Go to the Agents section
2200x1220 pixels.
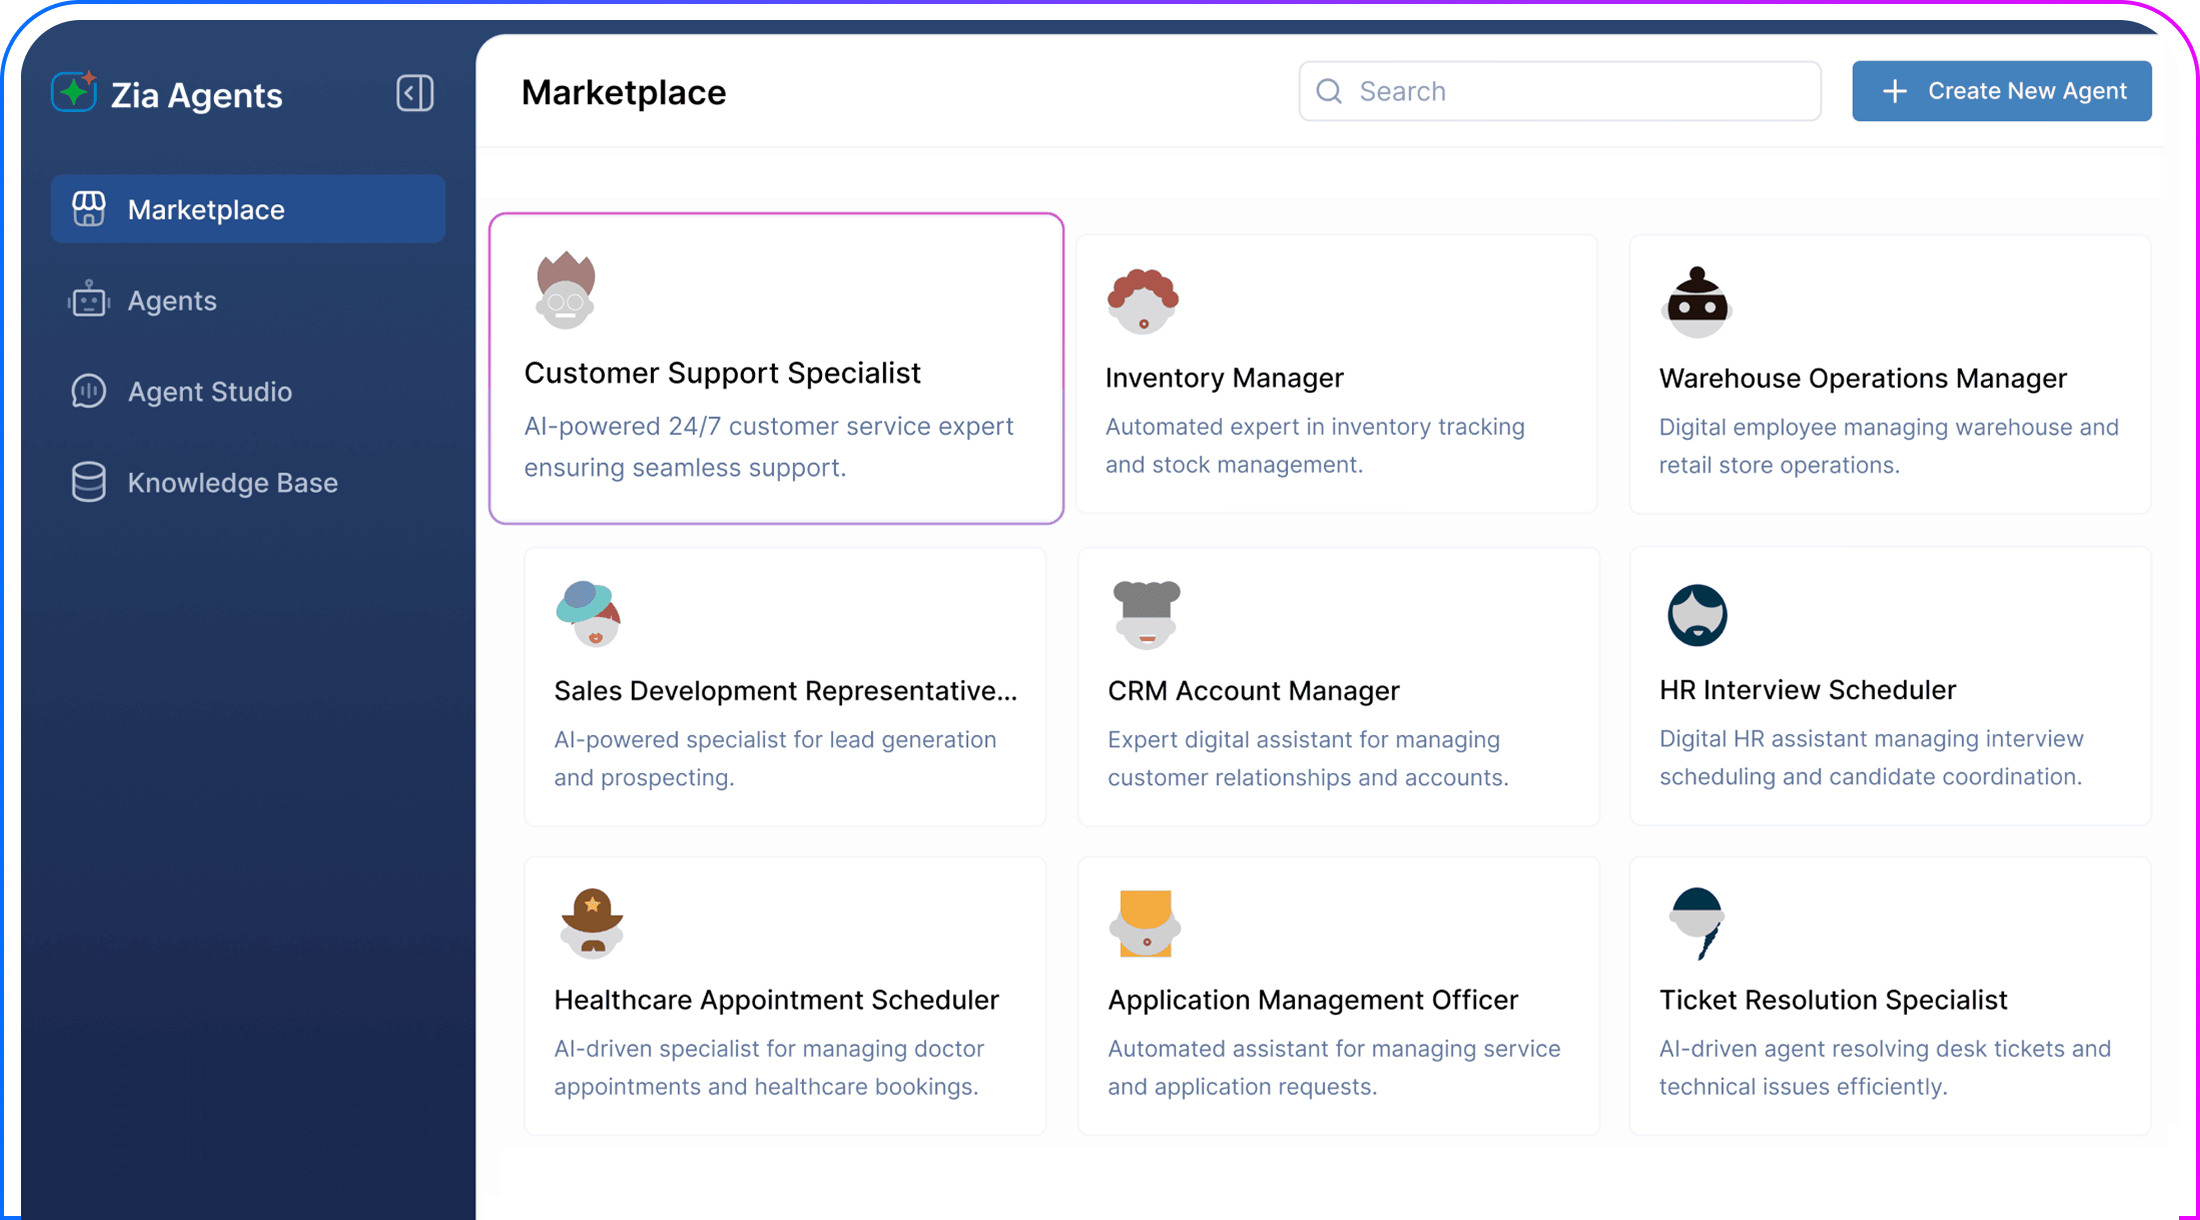click(248, 300)
